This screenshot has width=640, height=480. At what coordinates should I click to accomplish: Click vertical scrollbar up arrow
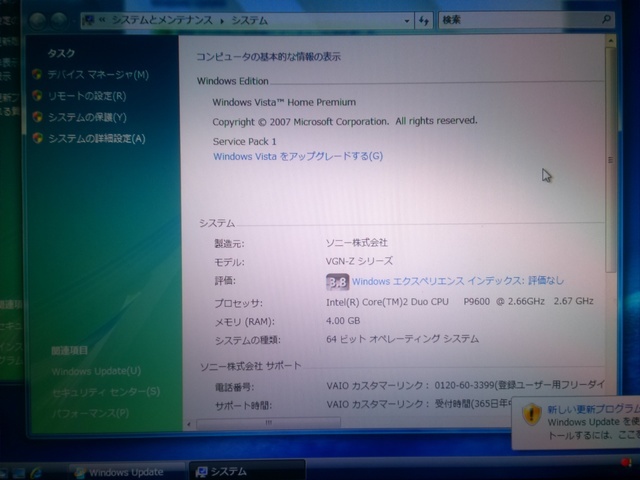pyautogui.click(x=611, y=40)
